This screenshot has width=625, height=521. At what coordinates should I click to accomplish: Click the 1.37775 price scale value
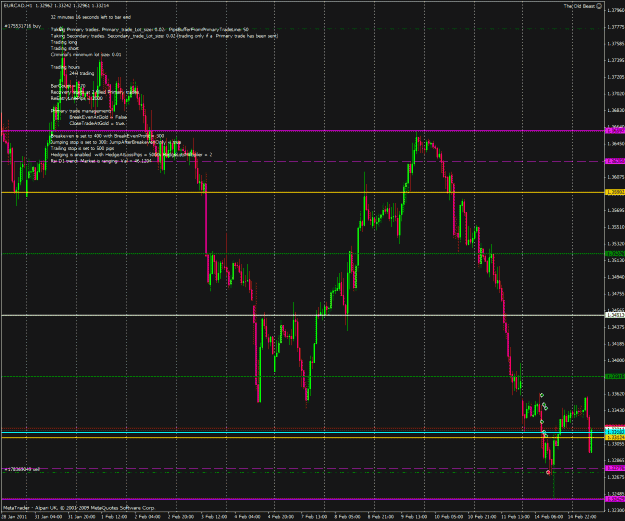tap(616, 27)
